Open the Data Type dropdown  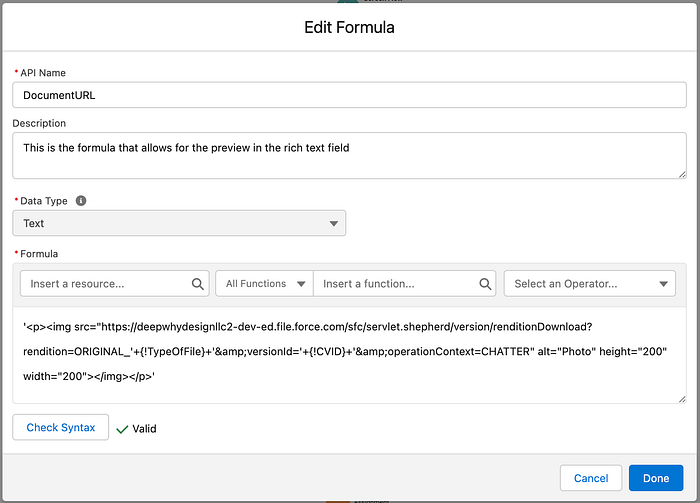179,224
